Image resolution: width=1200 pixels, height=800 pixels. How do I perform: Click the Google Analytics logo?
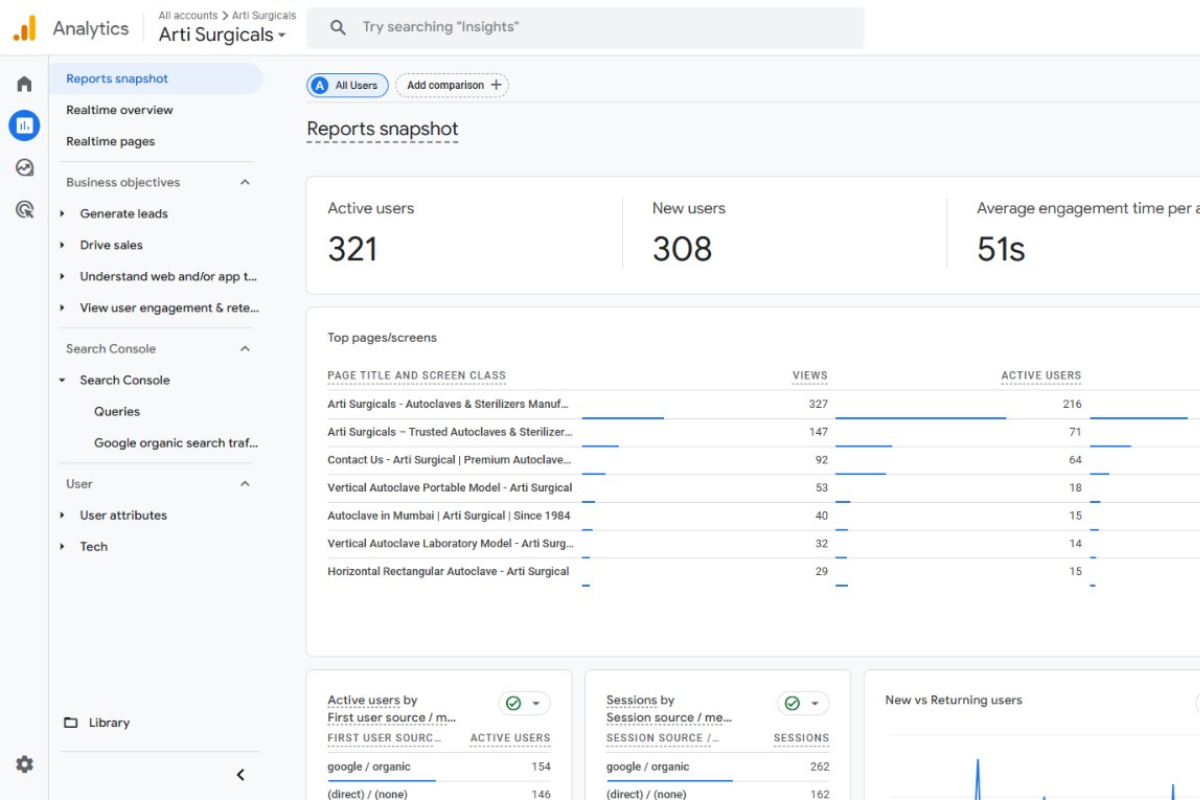pyautogui.click(x=25, y=28)
